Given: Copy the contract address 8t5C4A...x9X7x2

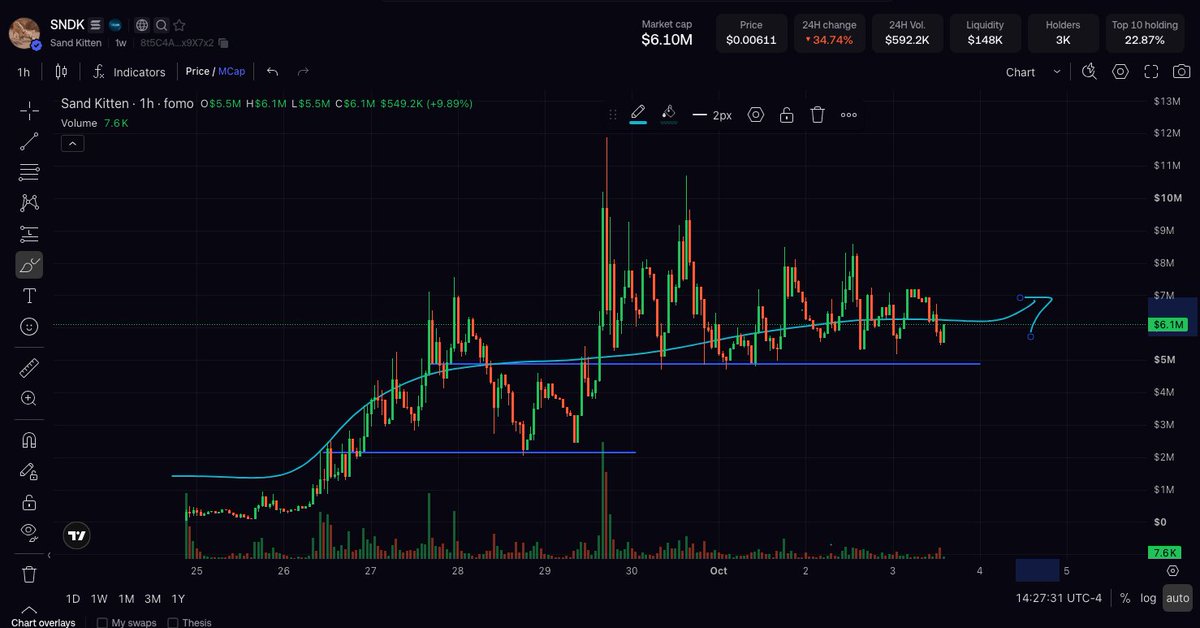Looking at the screenshot, I should [223, 43].
